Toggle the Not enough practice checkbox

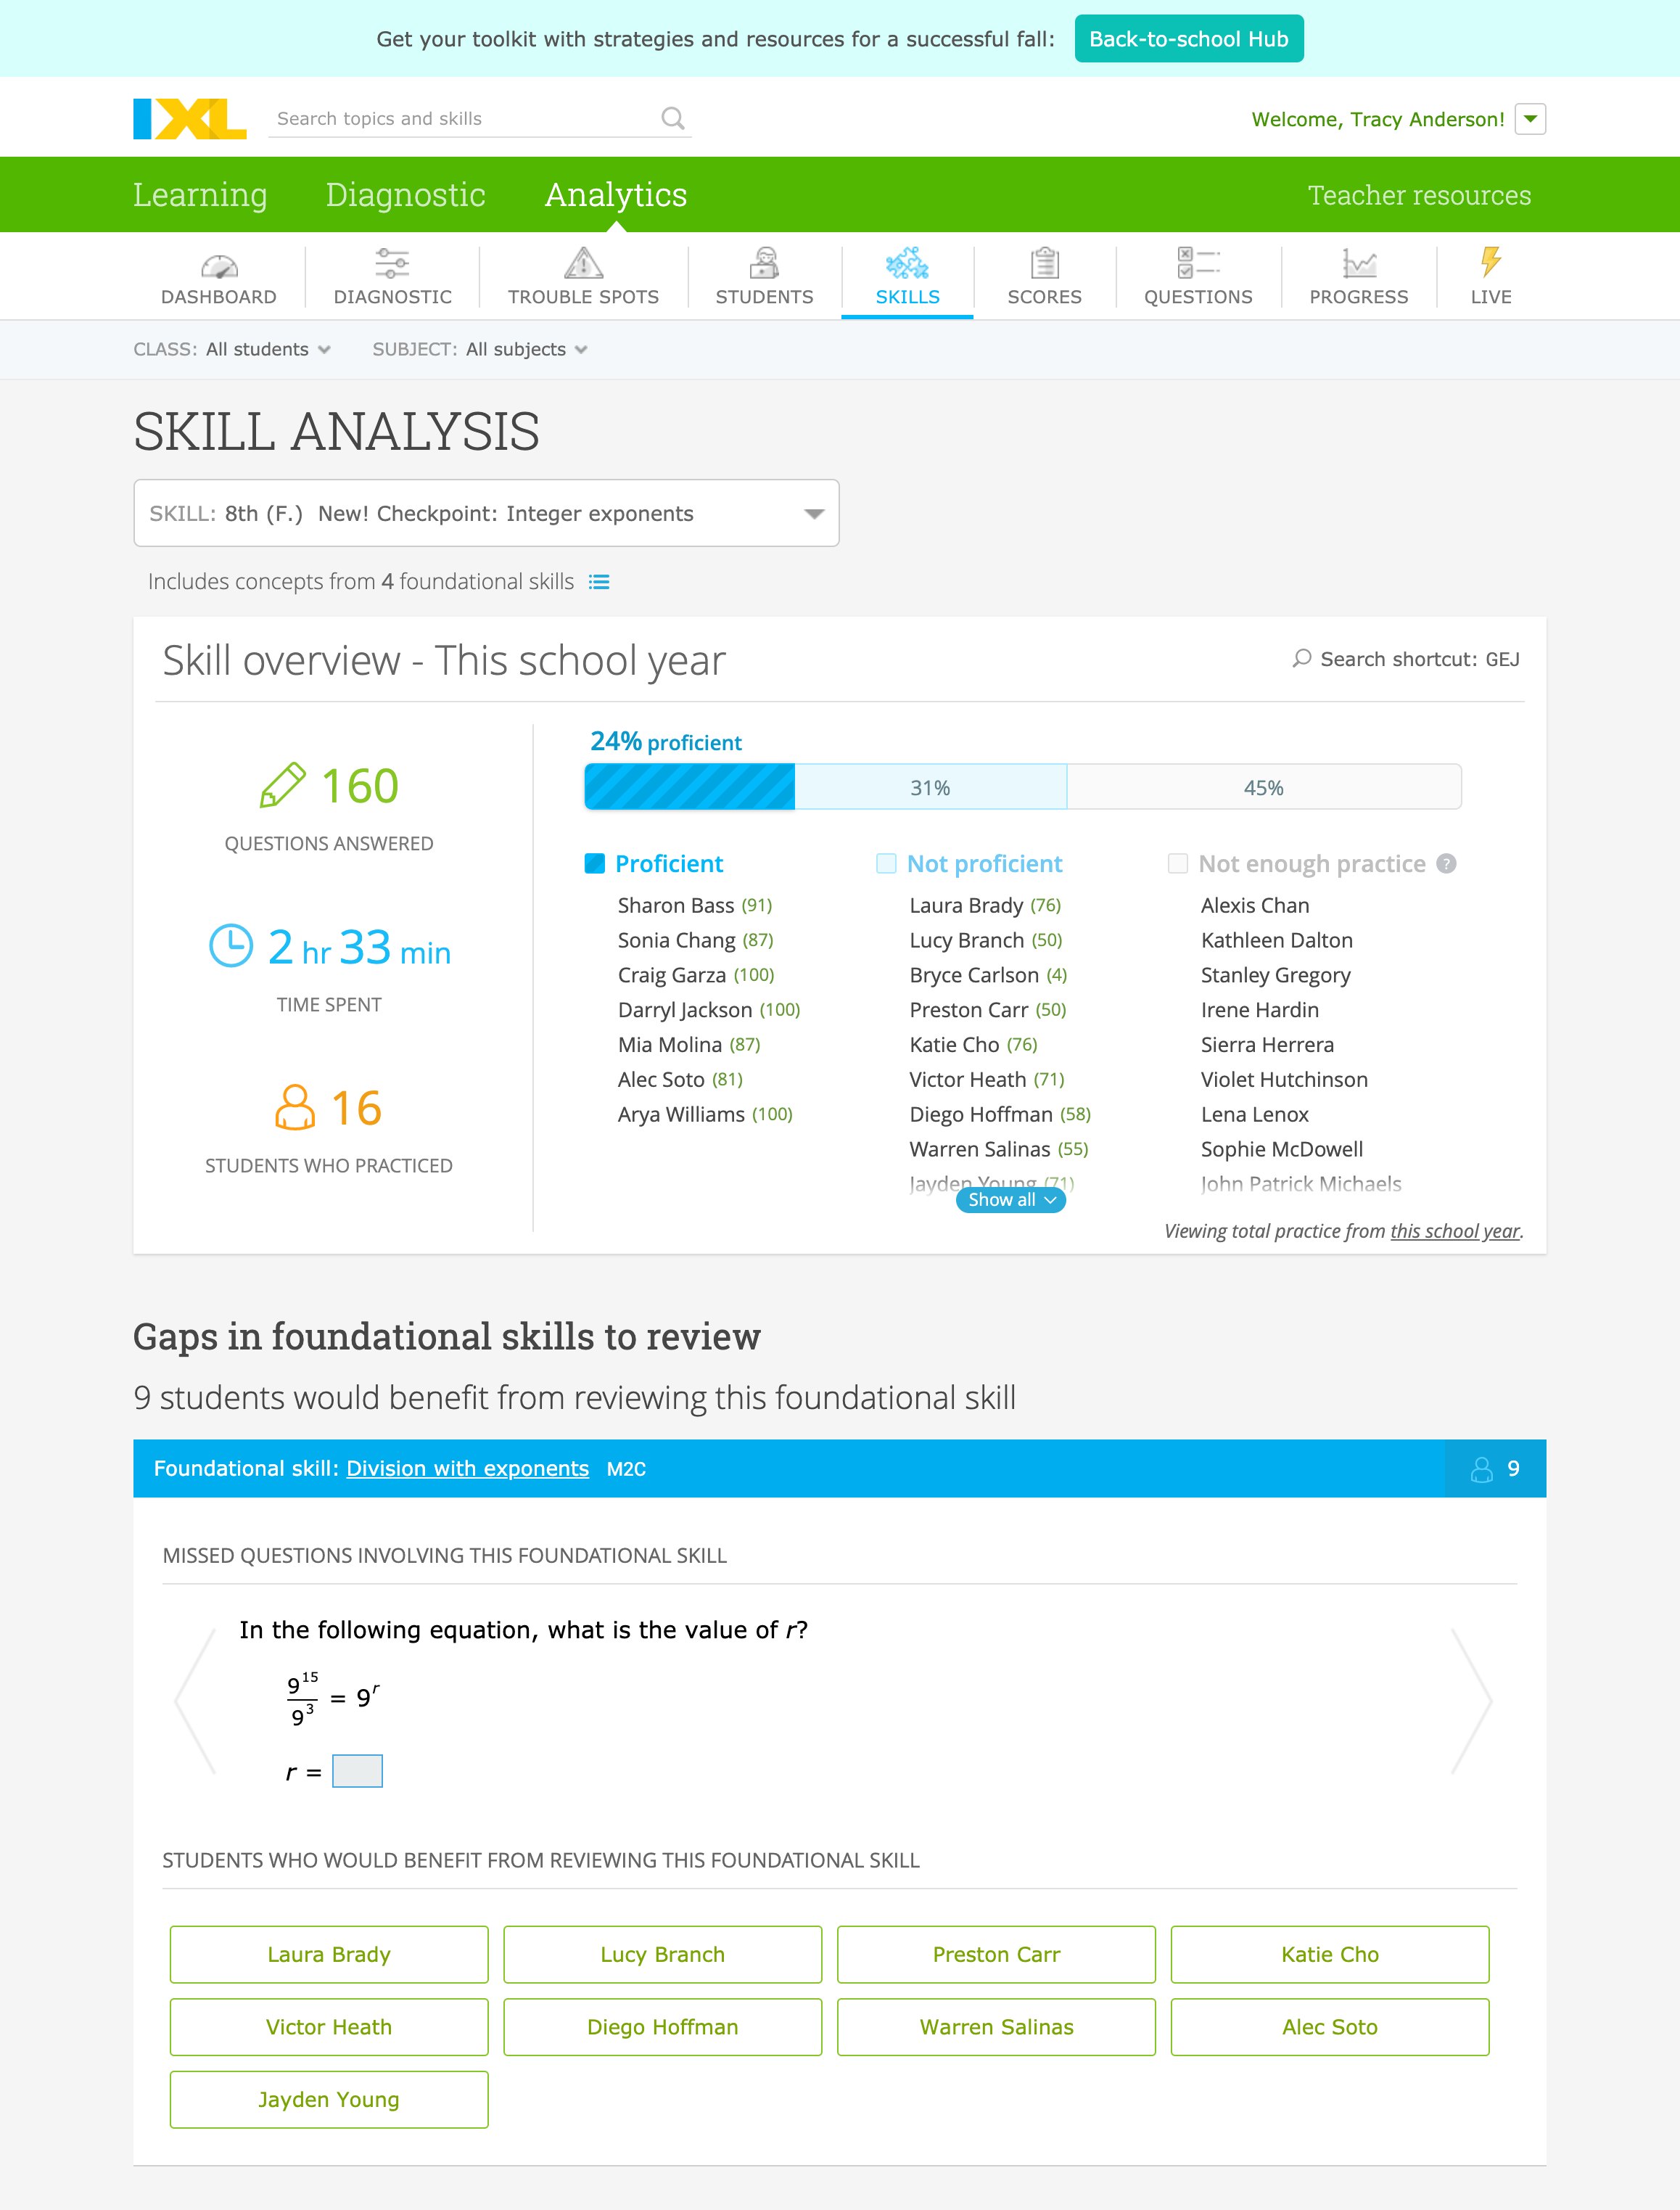point(1177,861)
